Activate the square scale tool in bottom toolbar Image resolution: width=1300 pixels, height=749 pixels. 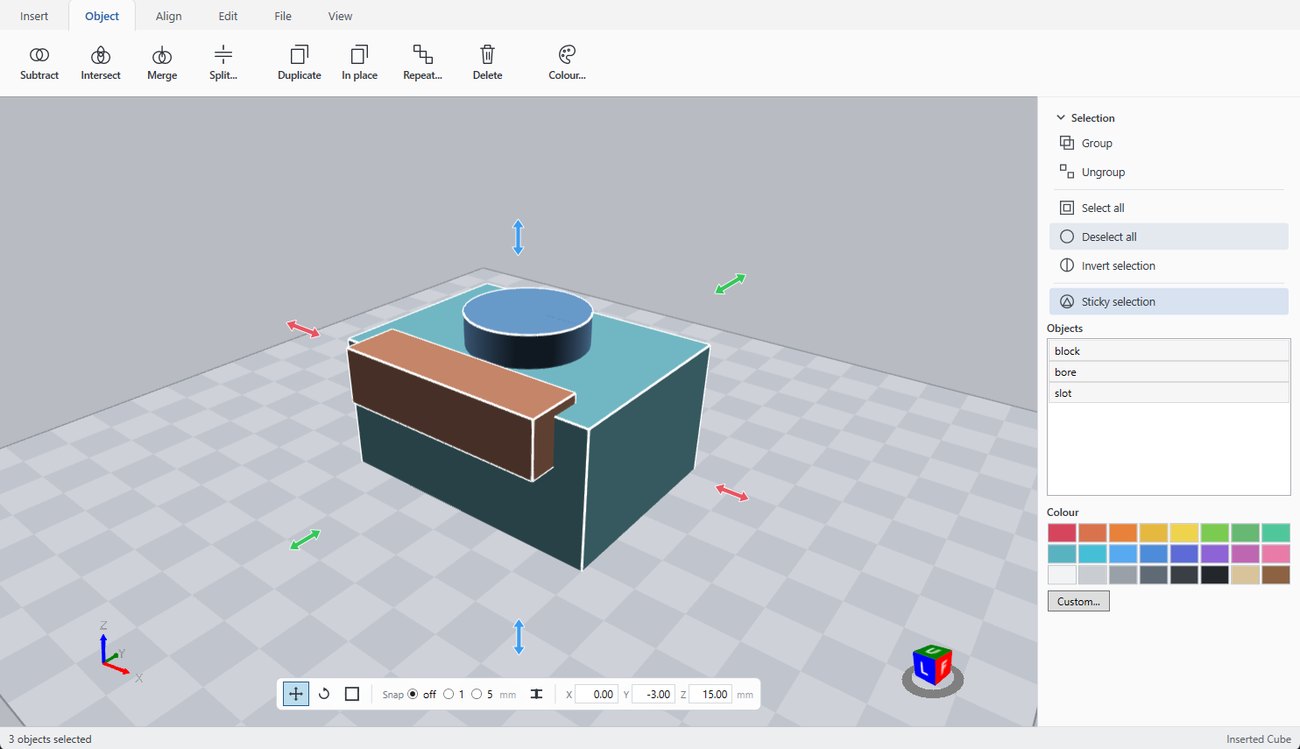tap(352, 694)
